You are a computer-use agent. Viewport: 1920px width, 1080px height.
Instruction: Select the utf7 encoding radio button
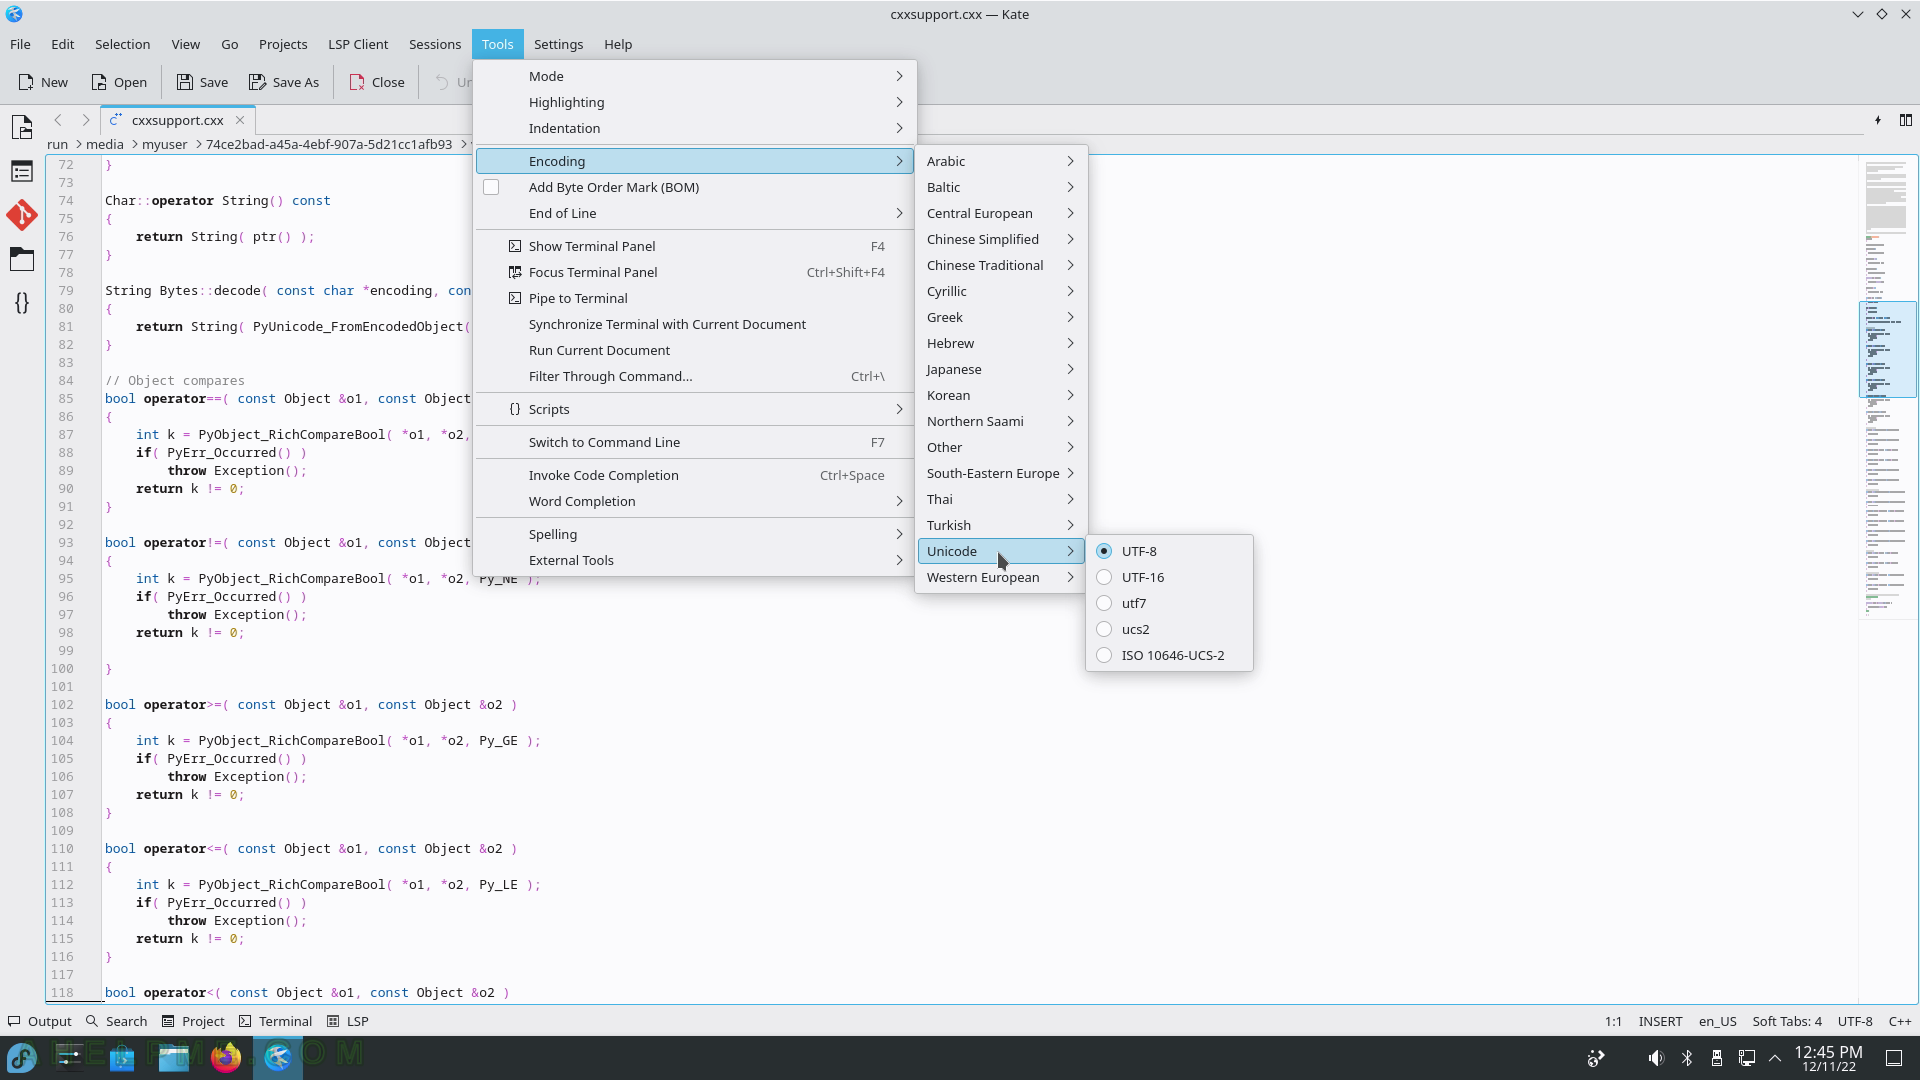click(1104, 603)
